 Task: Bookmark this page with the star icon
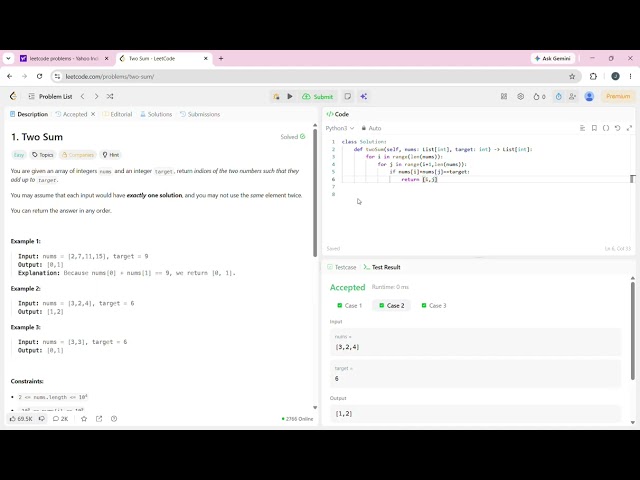(x=572, y=76)
